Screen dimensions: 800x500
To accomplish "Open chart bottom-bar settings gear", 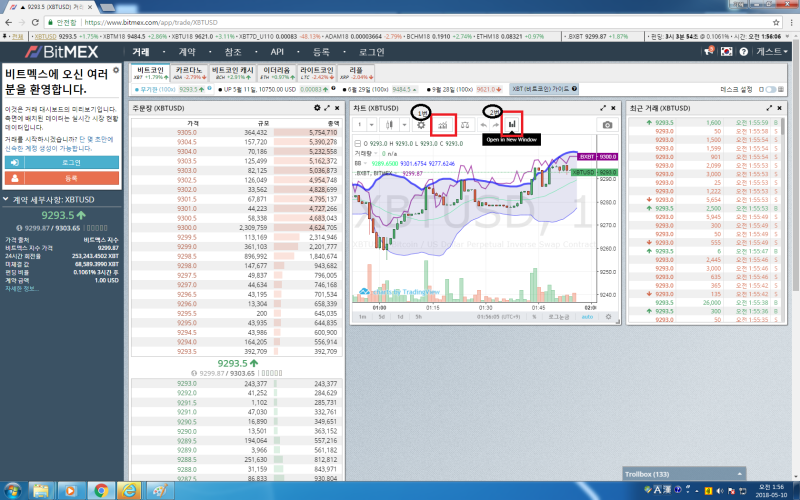I will (x=608, y=317).
